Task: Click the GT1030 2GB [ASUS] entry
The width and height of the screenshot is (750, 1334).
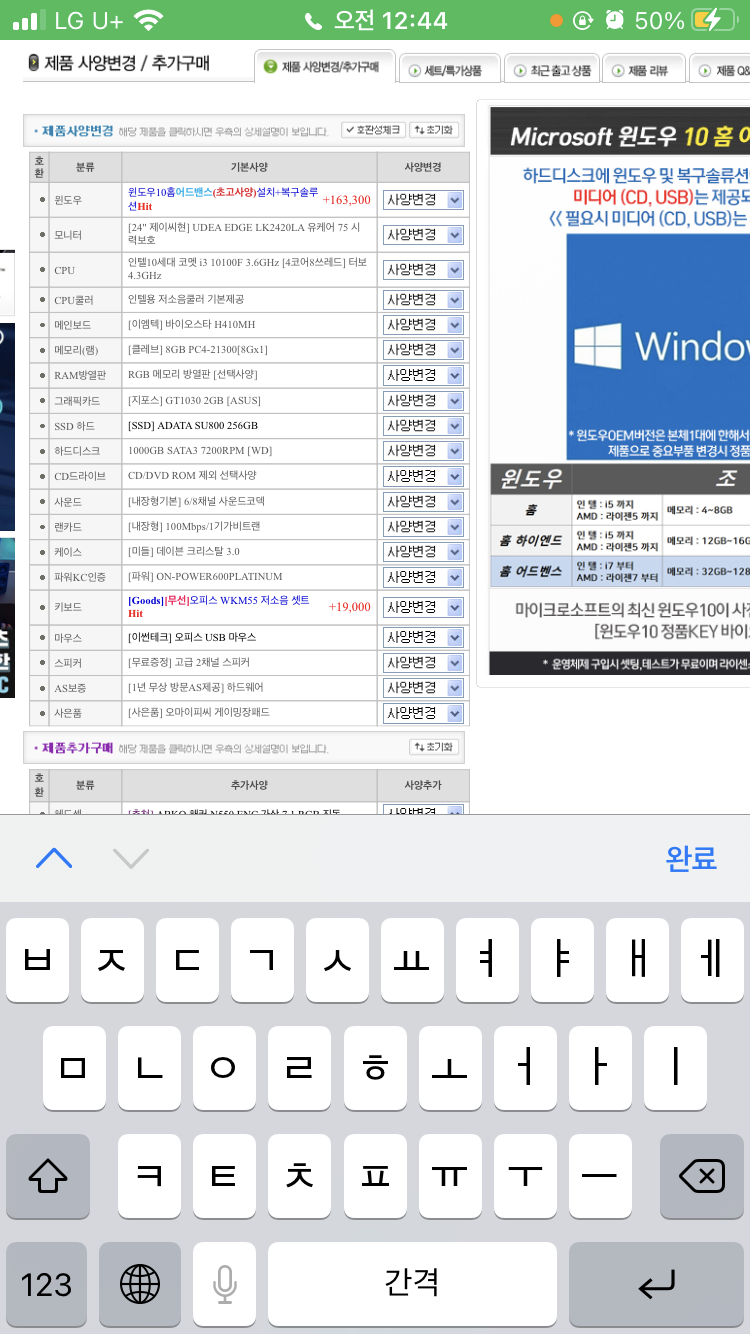Action: click(x=194, y=401)
